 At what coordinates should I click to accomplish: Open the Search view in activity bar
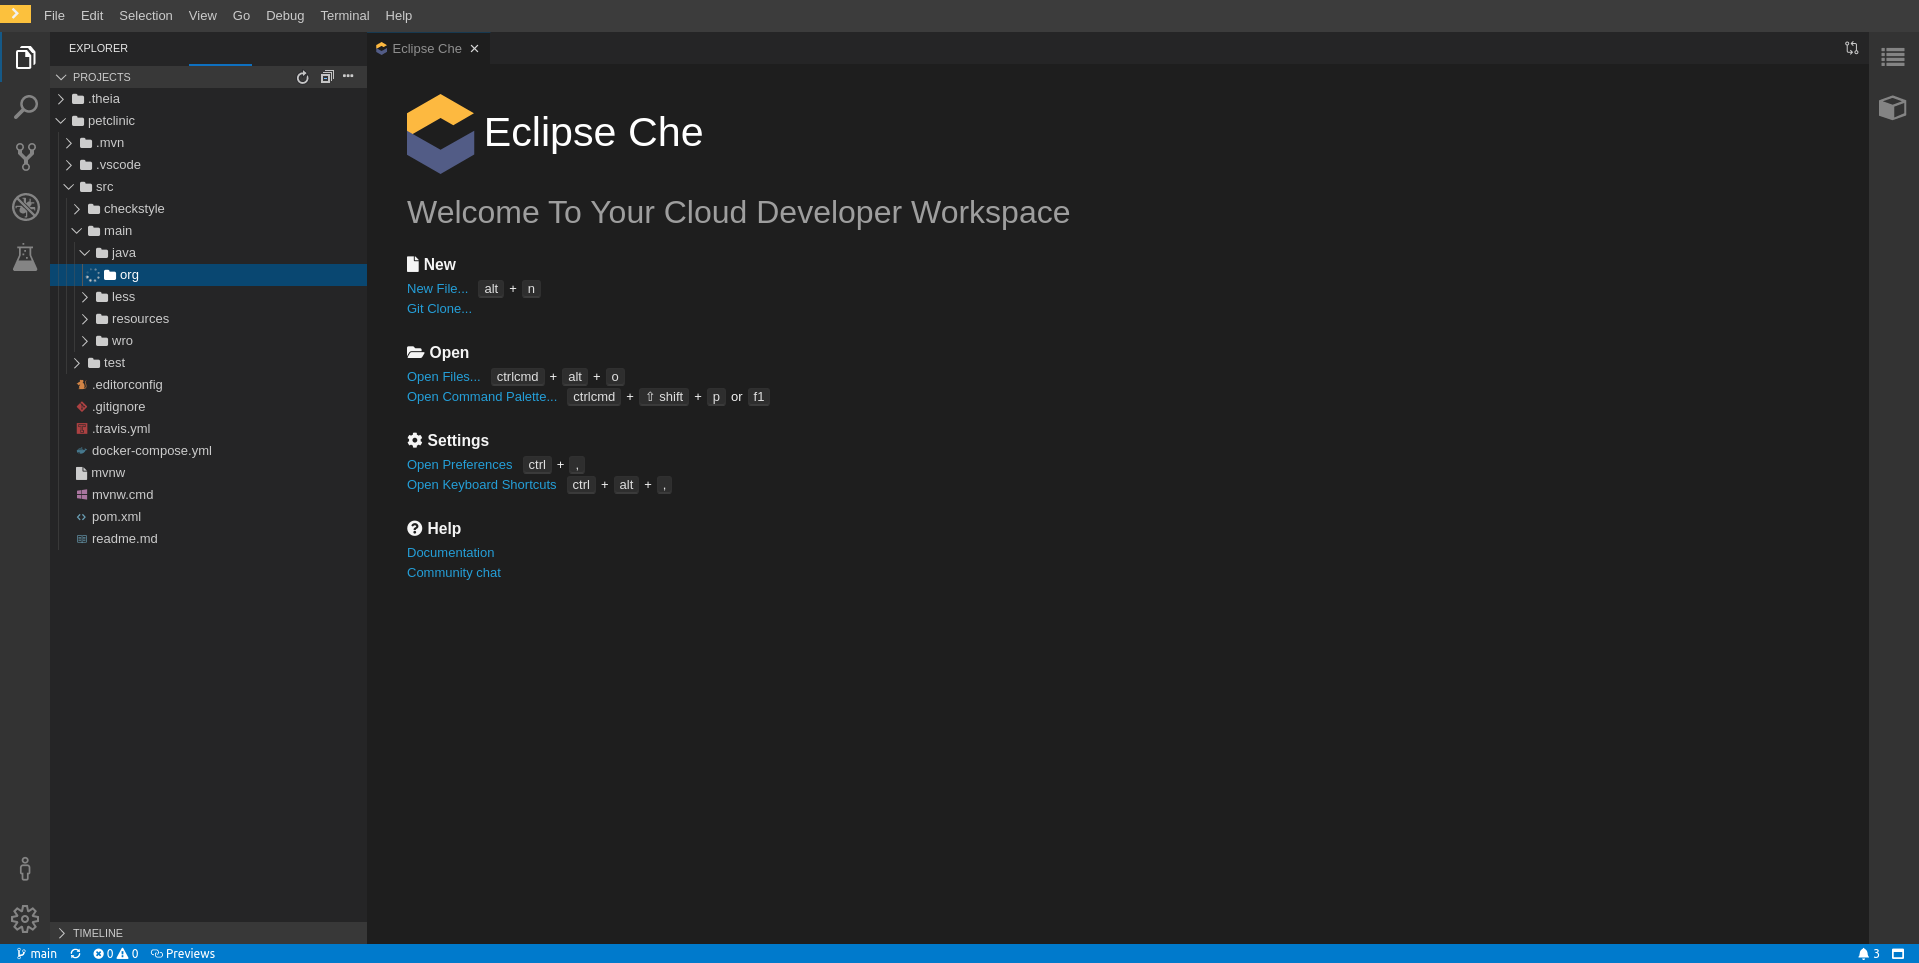tap(25, 107)
